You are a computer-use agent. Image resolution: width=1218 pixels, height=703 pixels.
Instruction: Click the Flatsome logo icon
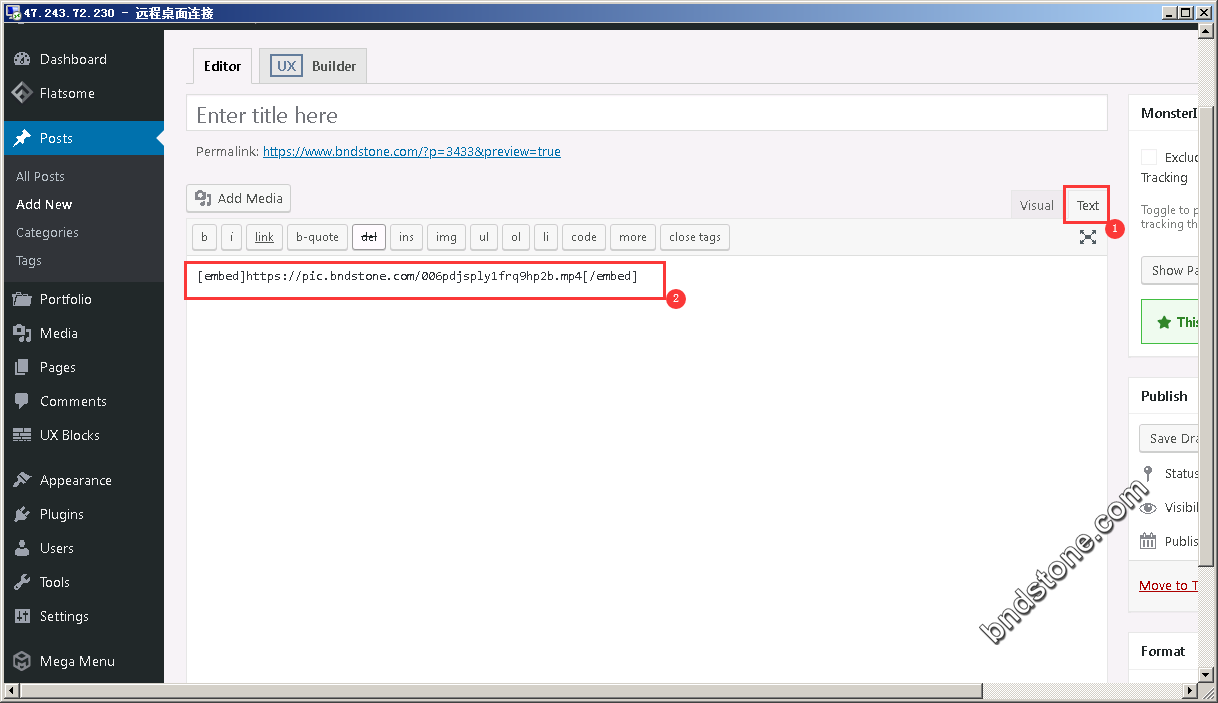[x=22, y=93]
